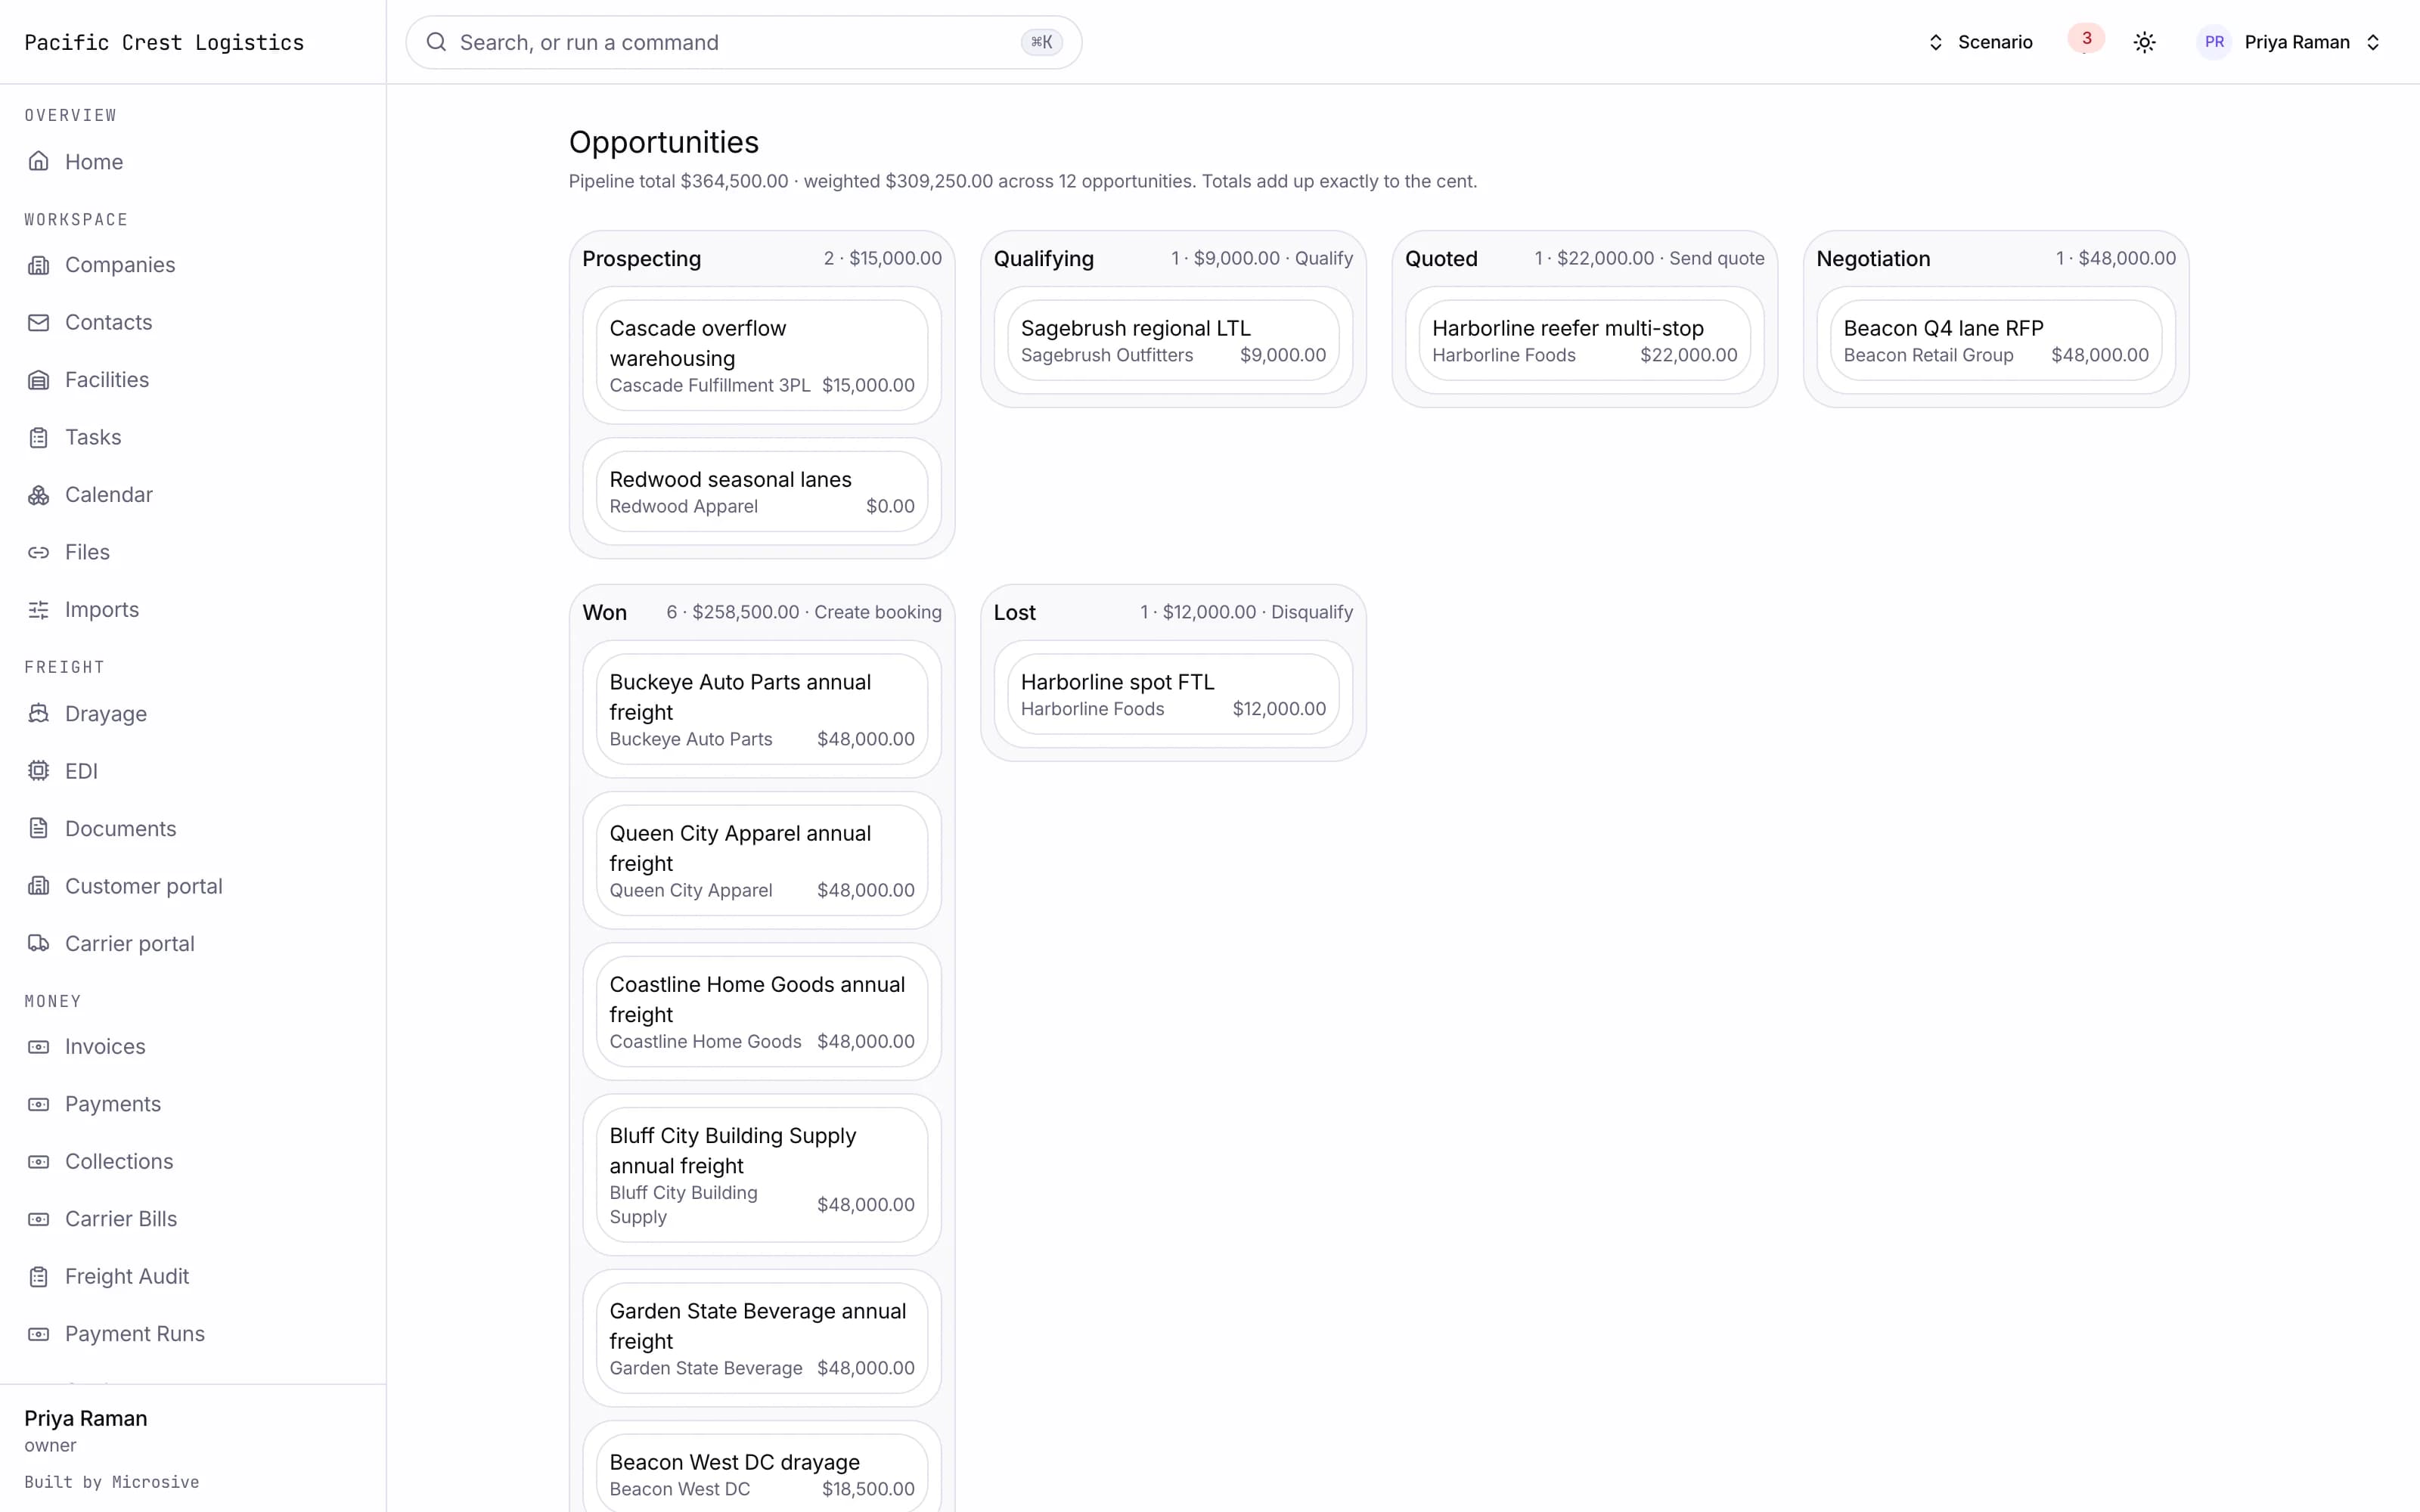2420x1512 pixels.
Task: Focus the Search or run a command field
Action: pyautogui.click(x=743, y=42)
